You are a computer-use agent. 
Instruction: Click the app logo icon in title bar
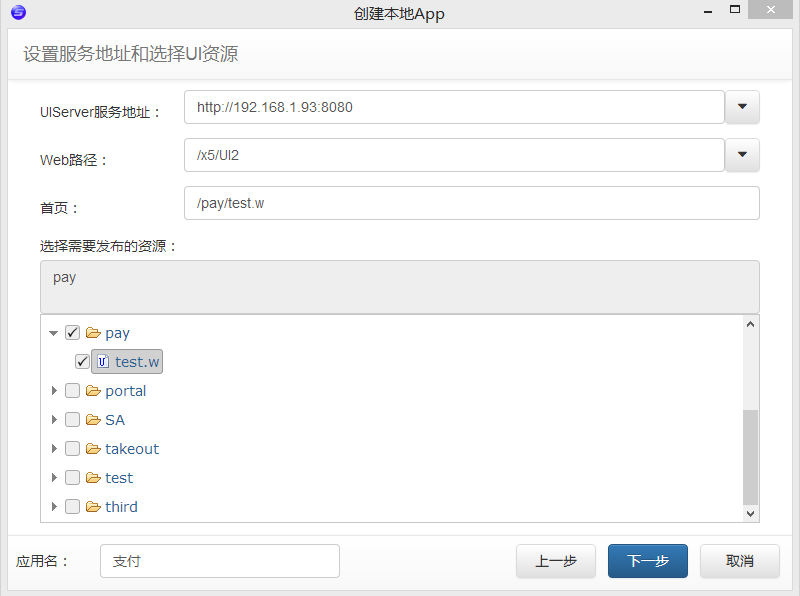pos(18,12)
